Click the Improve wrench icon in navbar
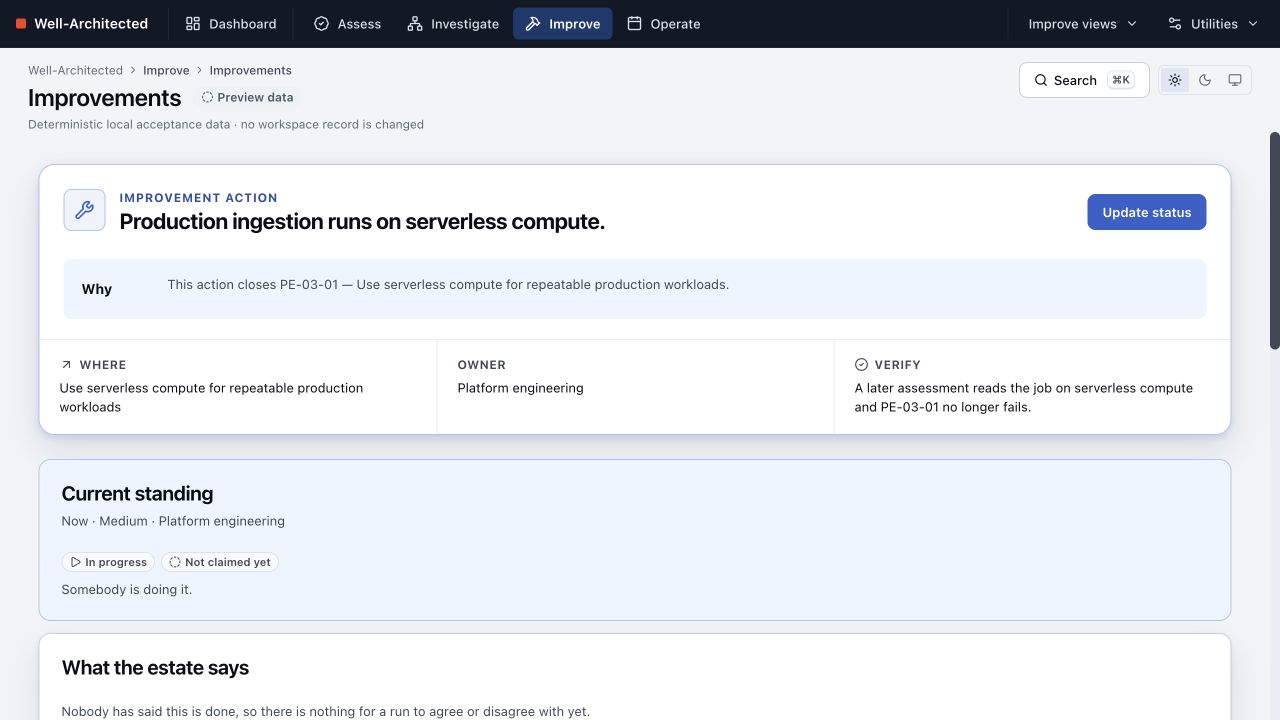Image resolution: width=1280 pixels, height=720 pixels. click(533, 24)
